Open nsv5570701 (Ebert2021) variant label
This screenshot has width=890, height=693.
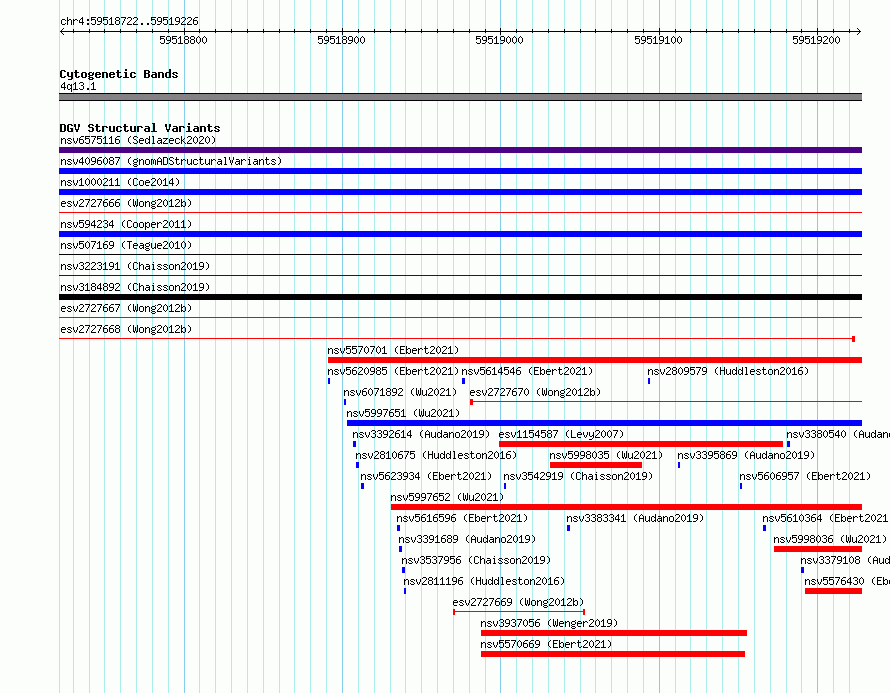click(x=393, y=350)
